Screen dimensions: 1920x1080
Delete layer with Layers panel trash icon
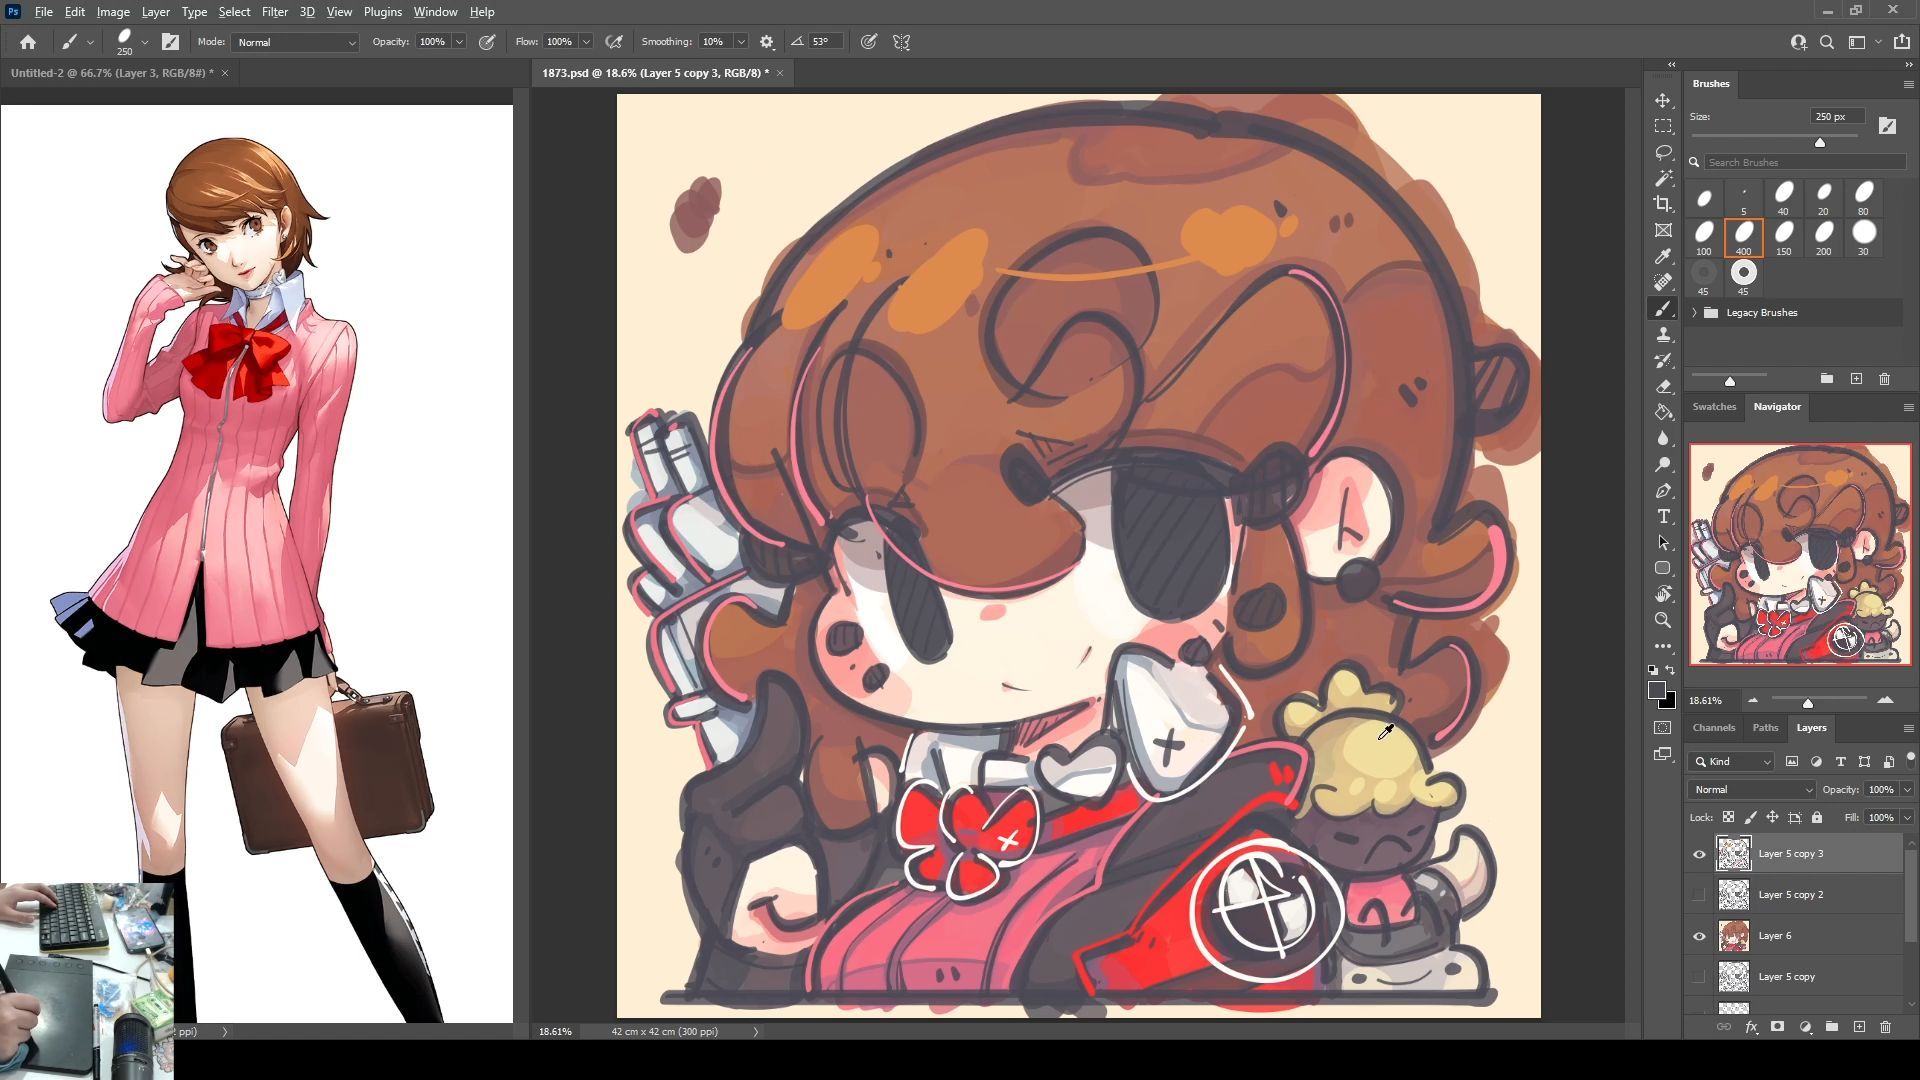1885,1027
